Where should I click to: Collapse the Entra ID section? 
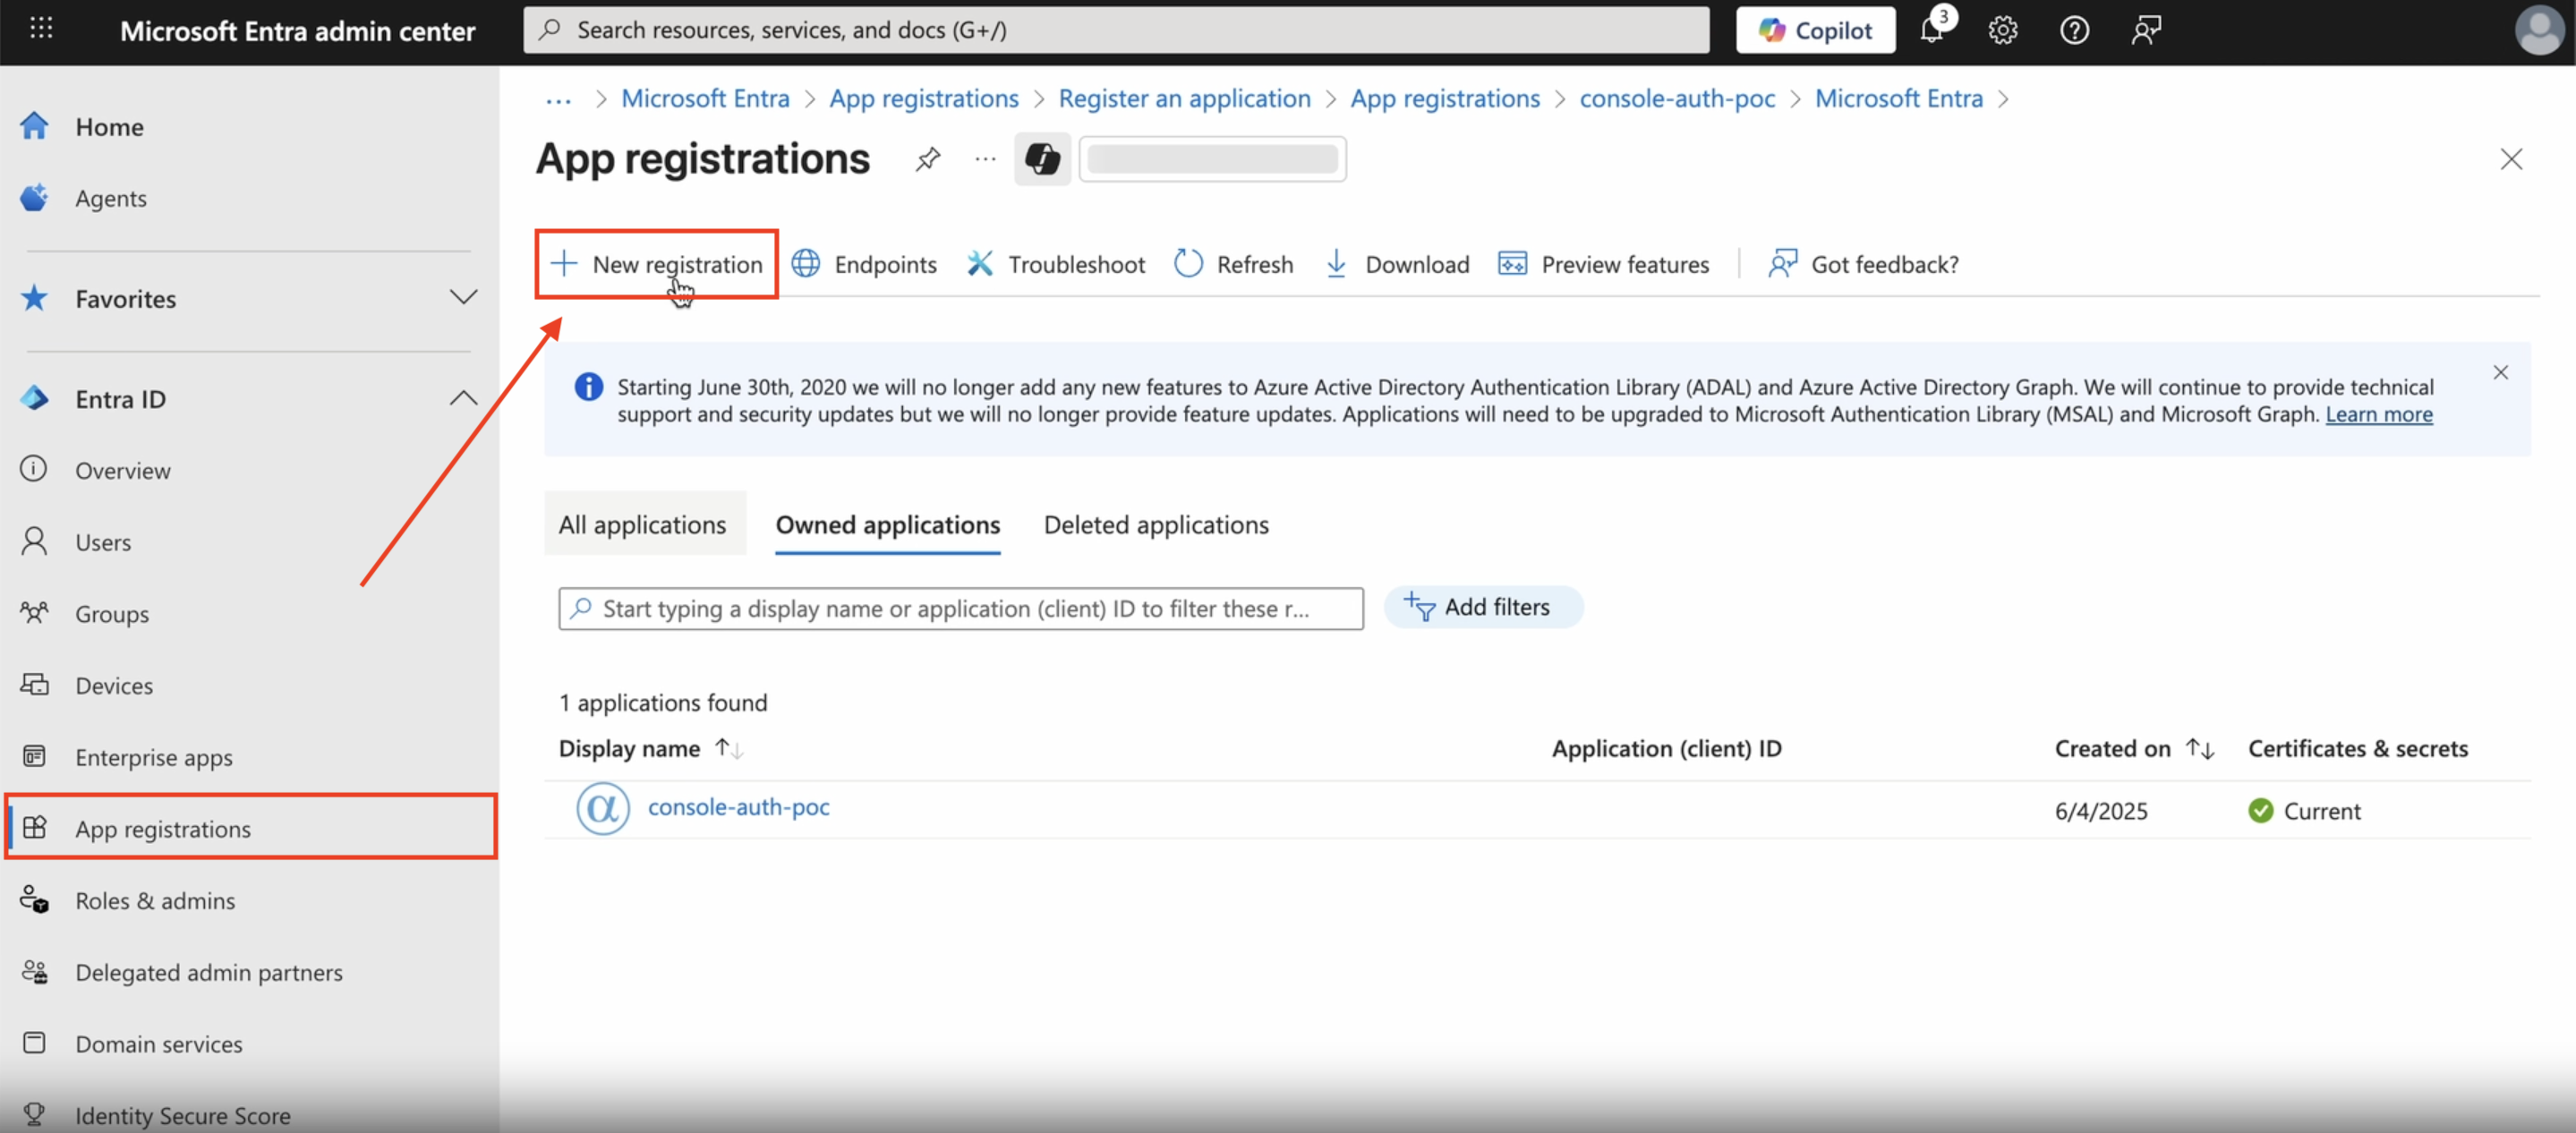click(462, 398)
